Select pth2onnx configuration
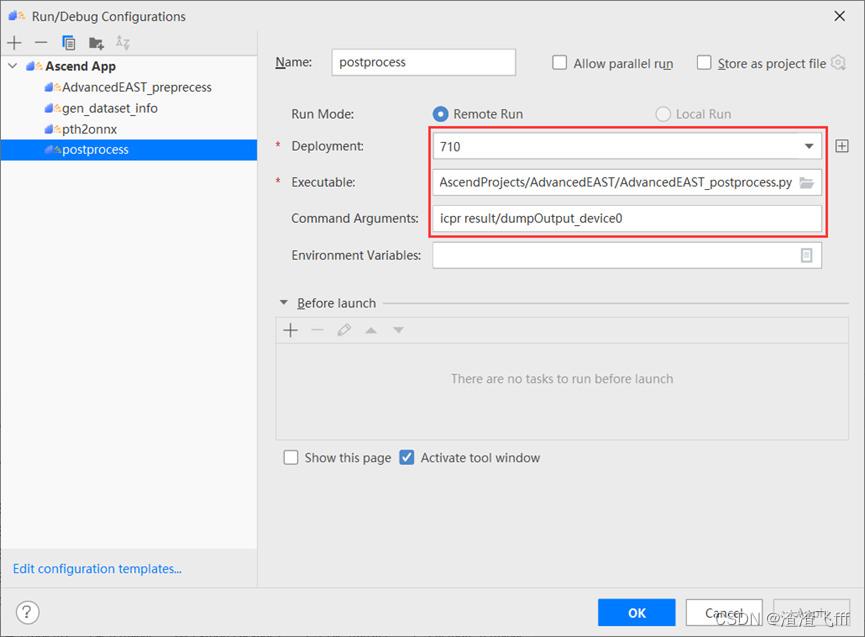The height and width of the screenshot is (637, 865). pos(89,129)
